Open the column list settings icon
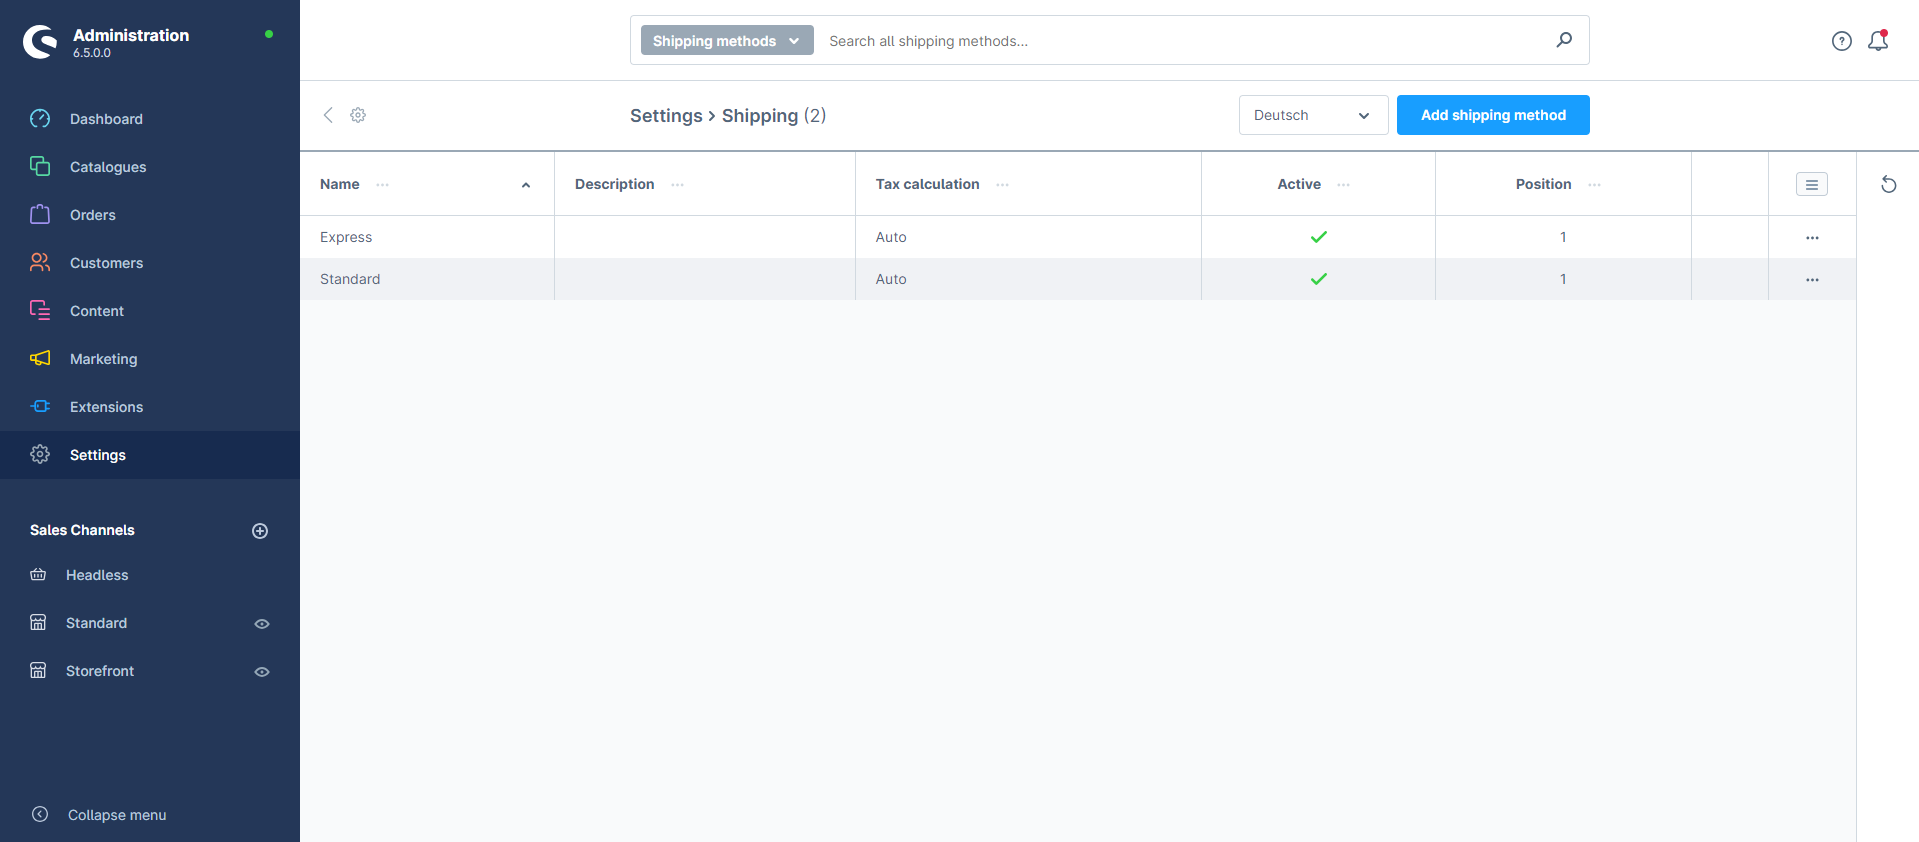 (1811, 184)
